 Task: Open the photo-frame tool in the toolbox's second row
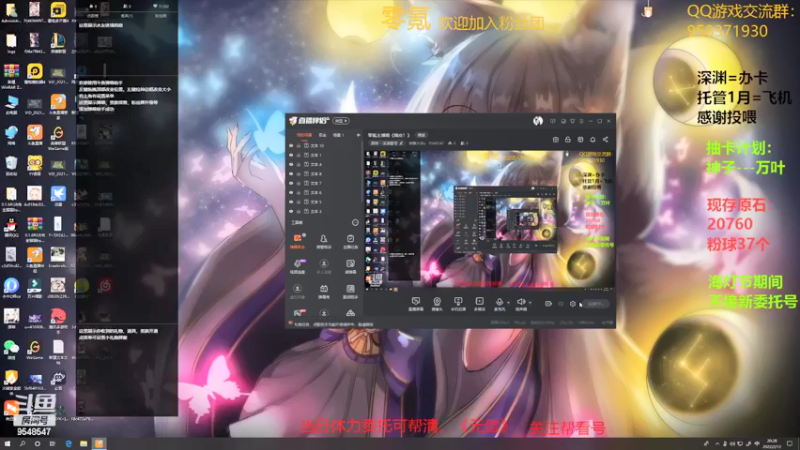pyautogui.click(x=350, y=266)
